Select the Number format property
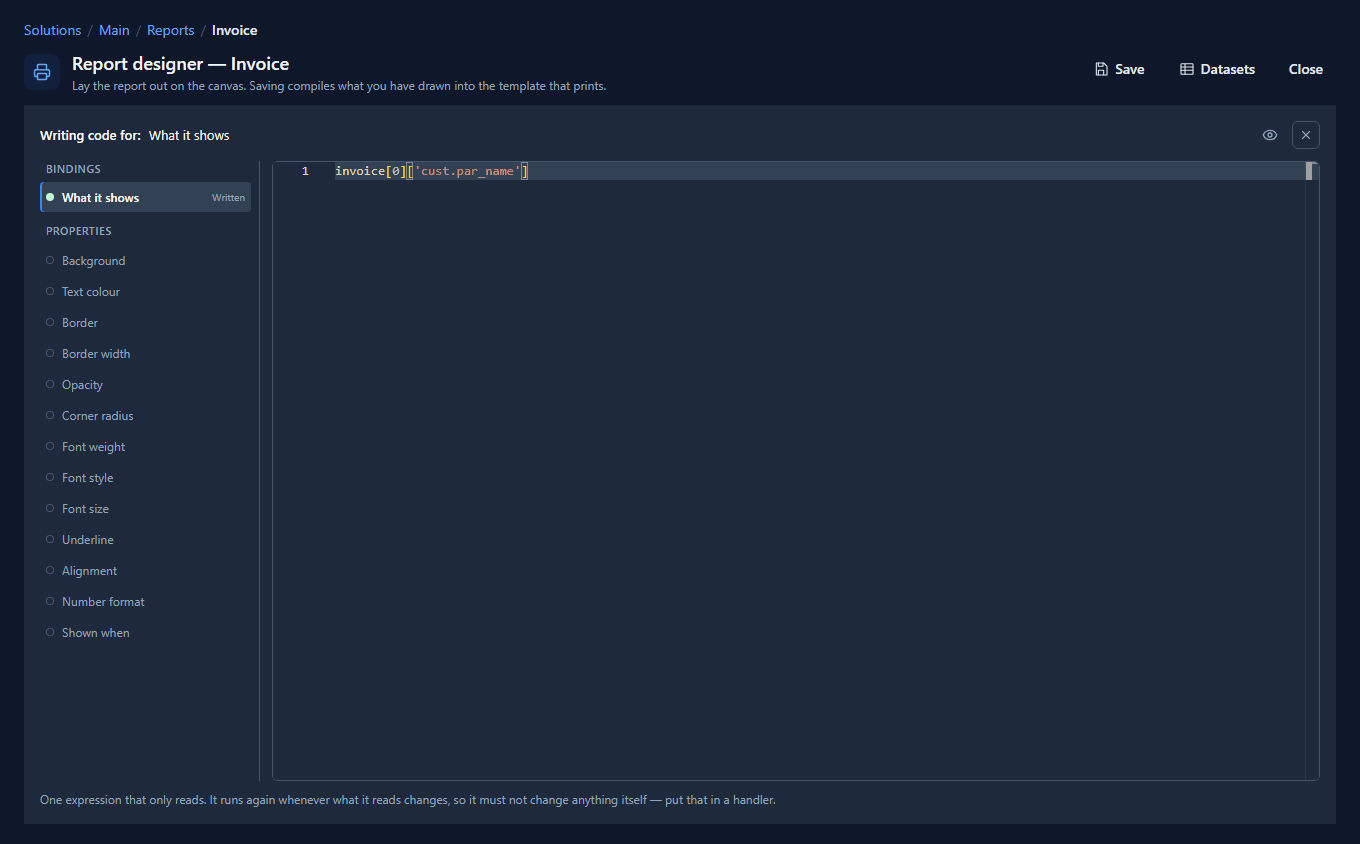Image resolution: width=1360 pixels, height=844 pixels. click(145, 601)
